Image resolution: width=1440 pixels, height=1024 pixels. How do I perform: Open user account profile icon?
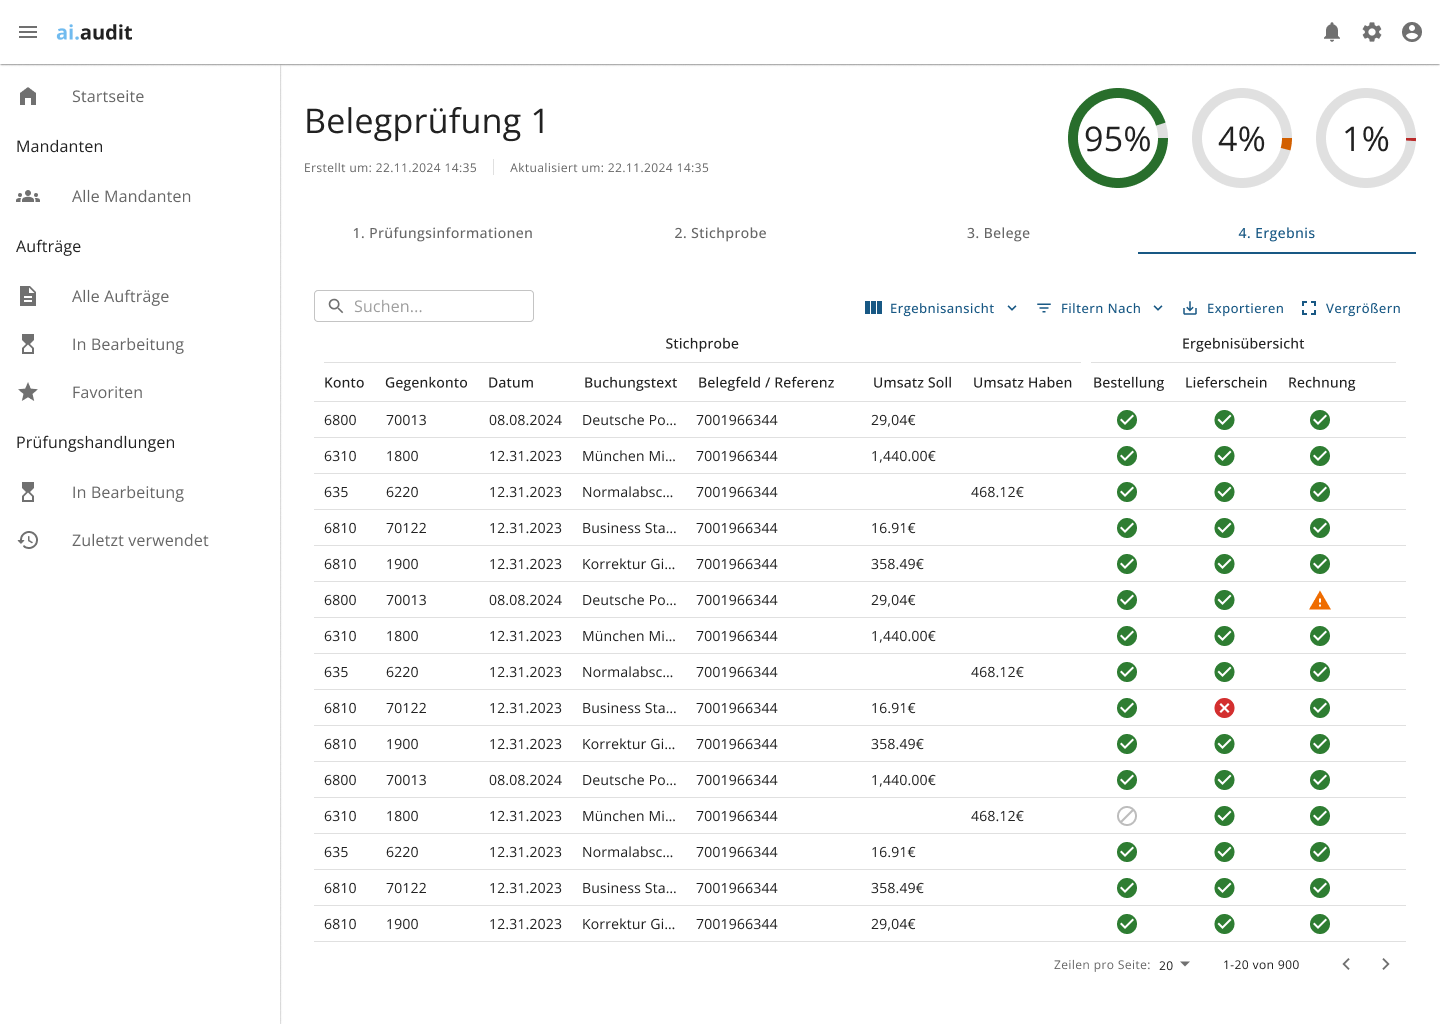pyautogui.click(x=1412, y=32)
